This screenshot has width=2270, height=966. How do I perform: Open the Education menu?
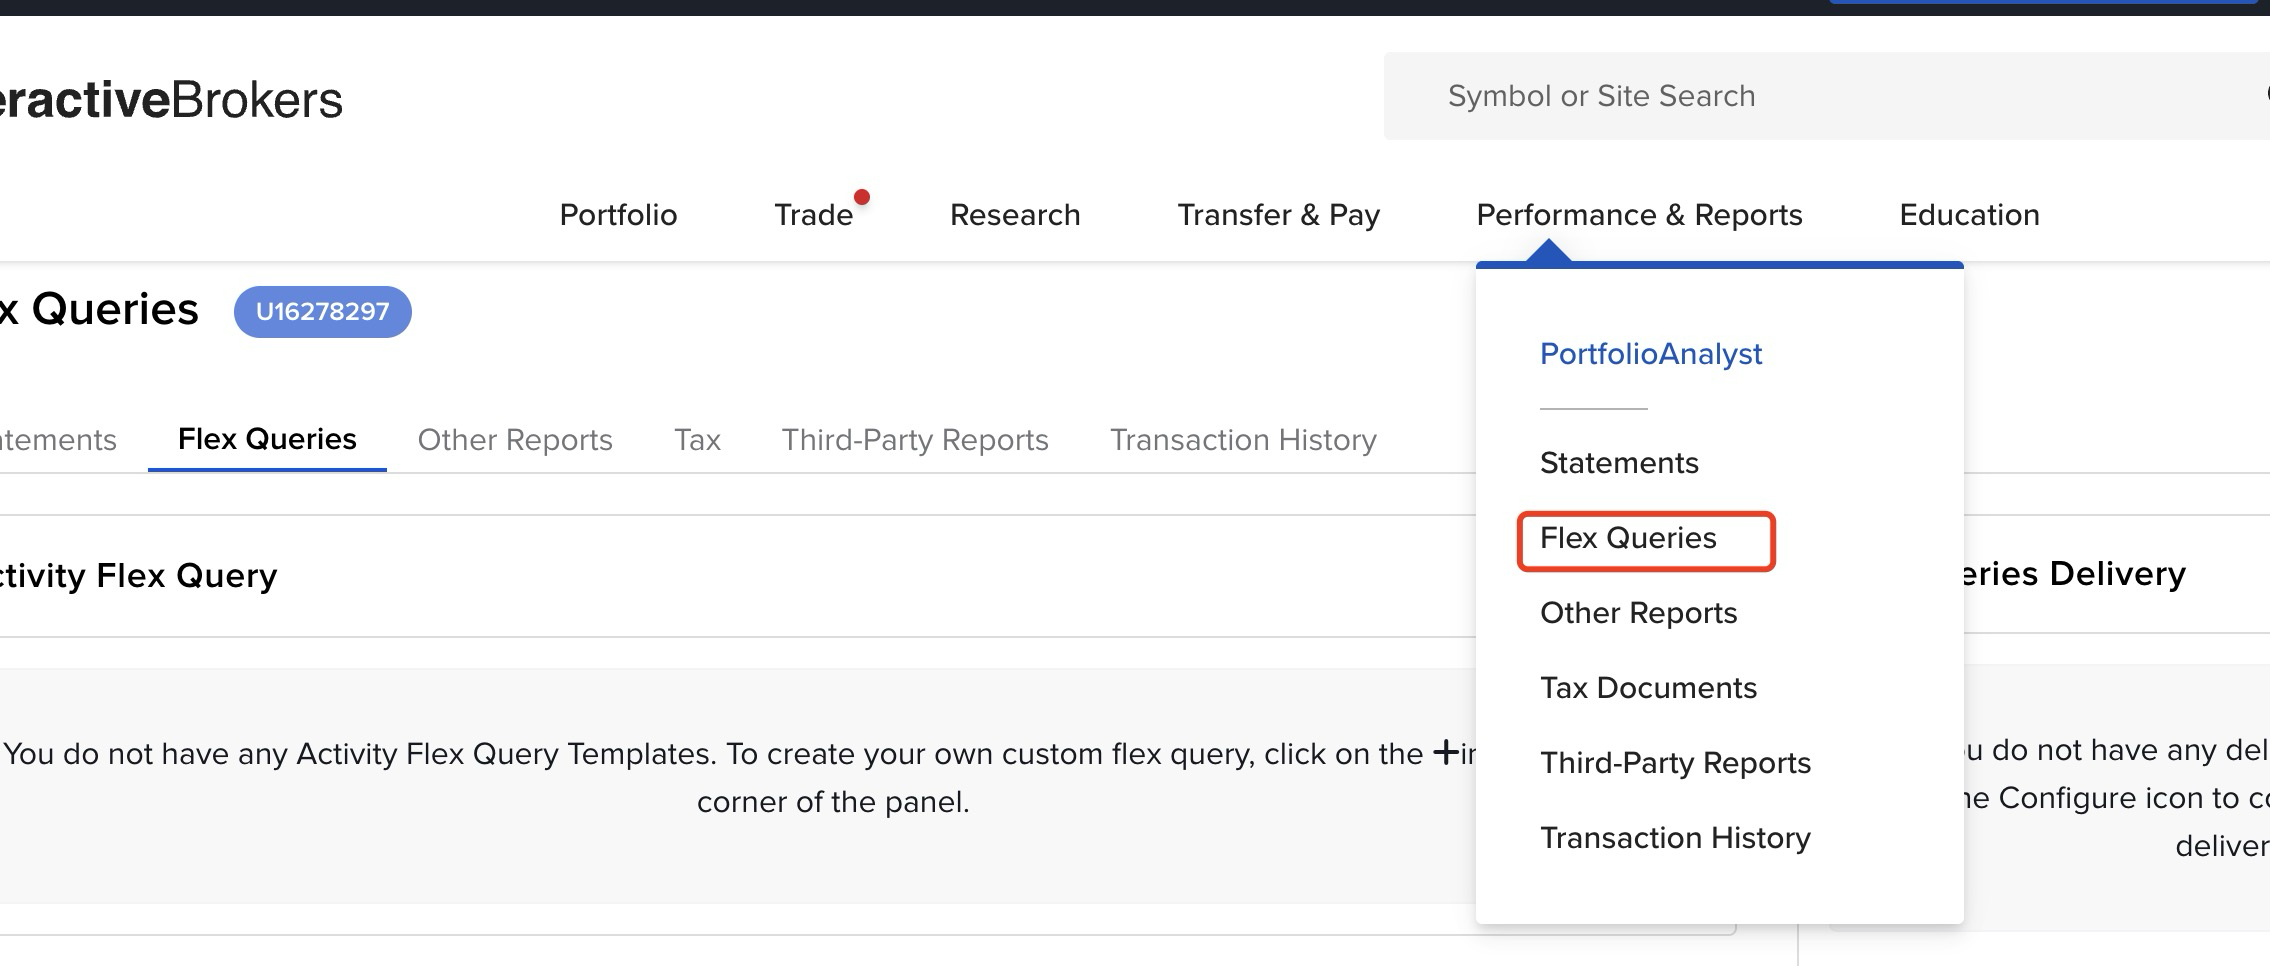(x=1969, y=215)
